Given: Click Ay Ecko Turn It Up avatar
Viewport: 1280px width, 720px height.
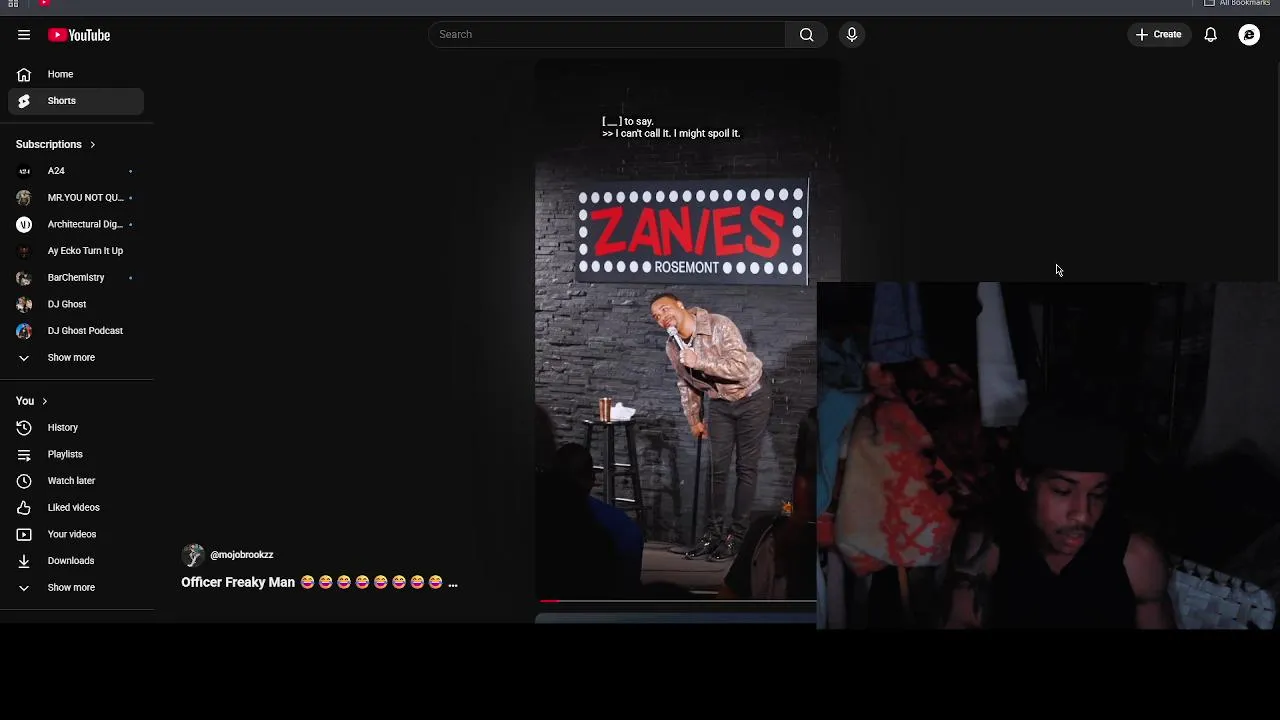Looking at the screenshot, I should click(x=24, y=251).
